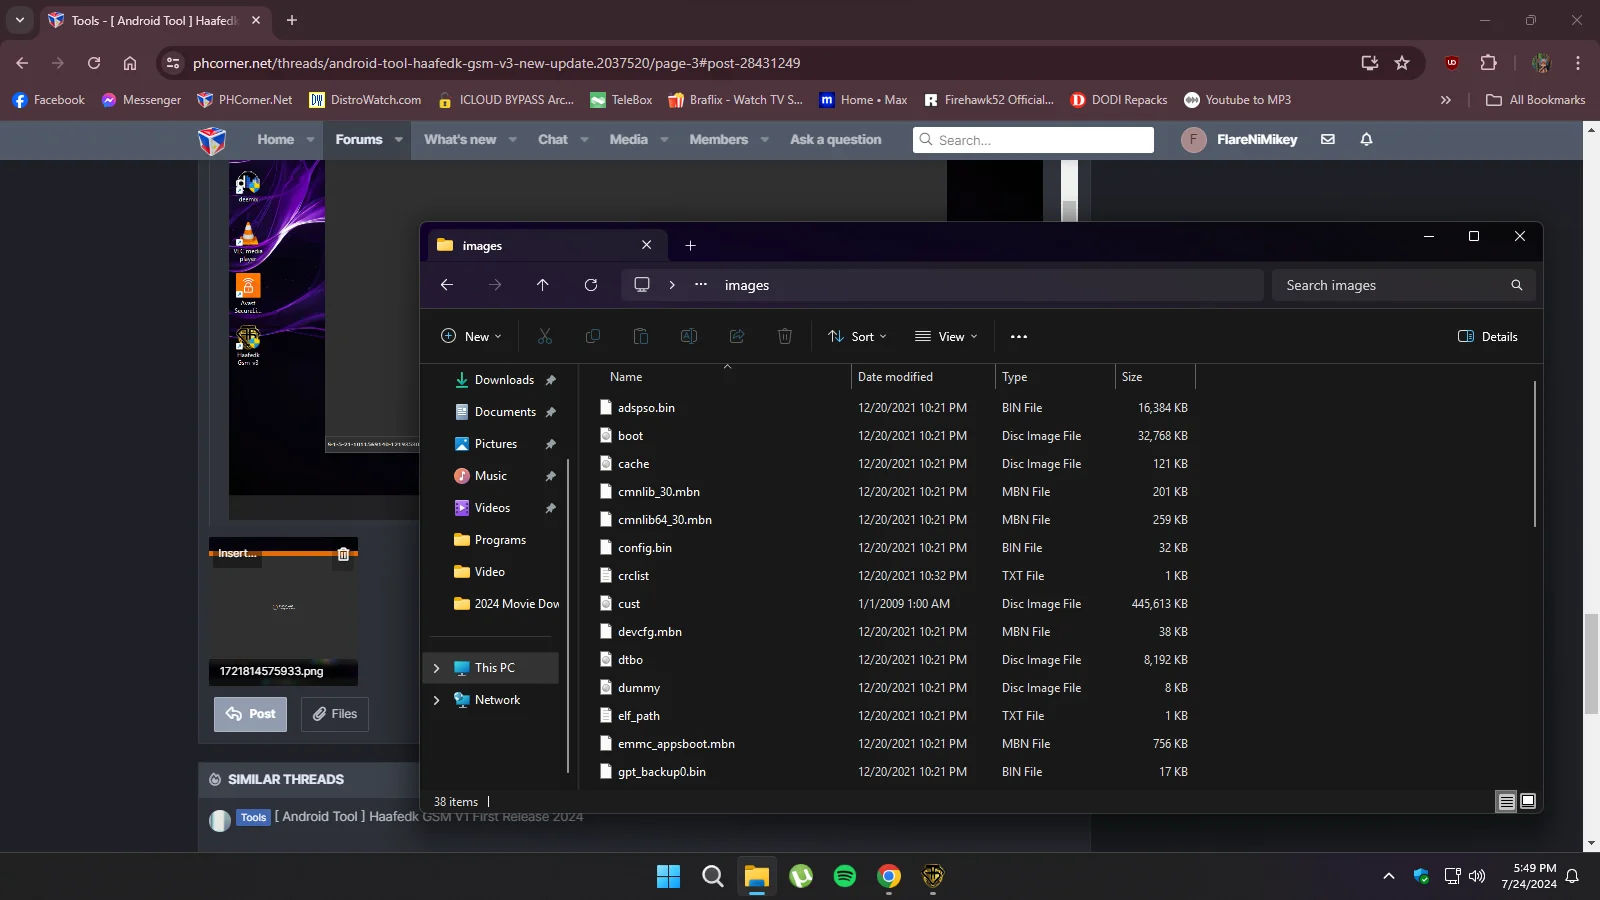Toggle the Details pane

pyautogui.click(x=1488, y=337)
